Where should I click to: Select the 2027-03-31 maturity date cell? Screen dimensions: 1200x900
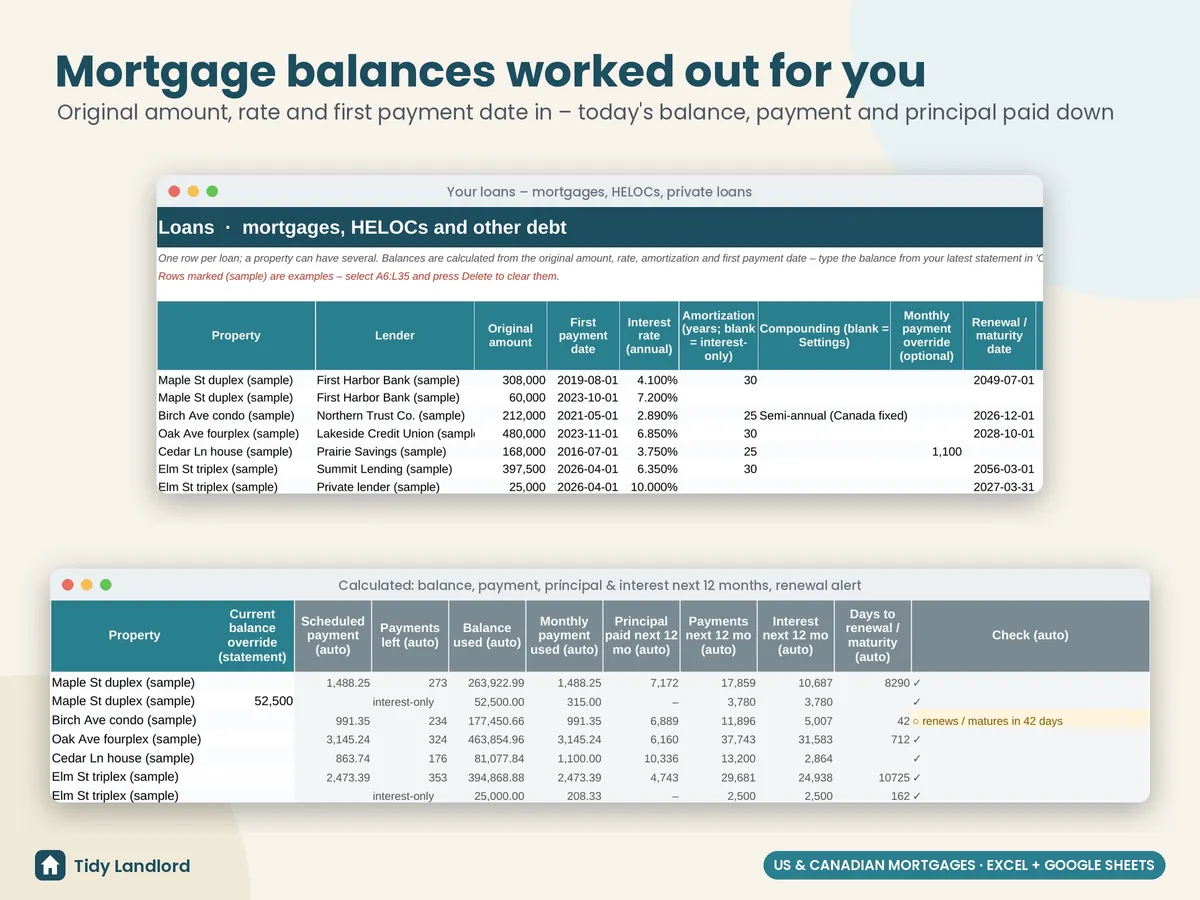click(999, 487)
